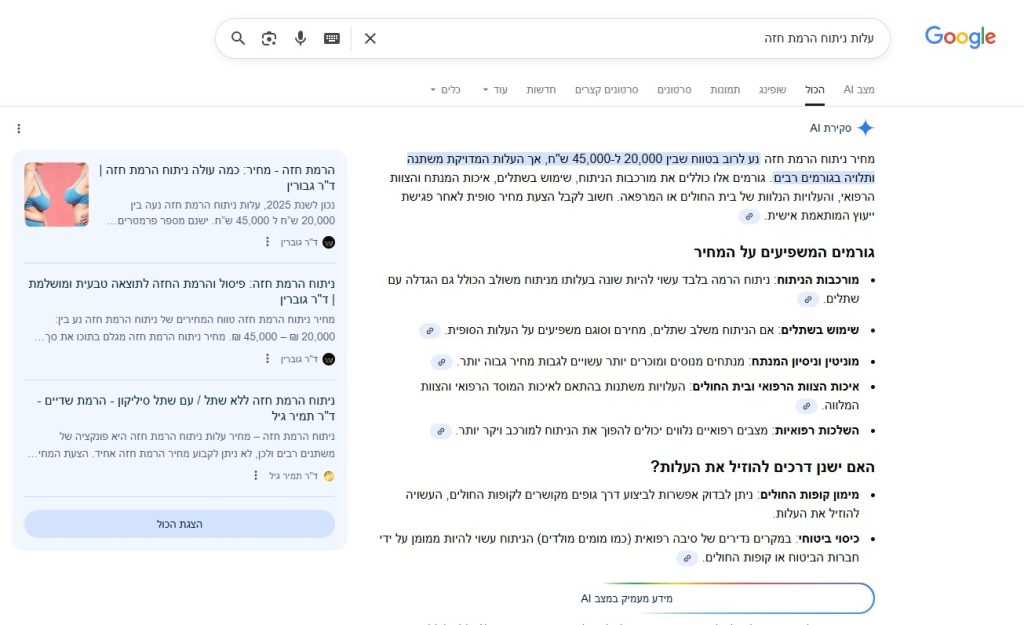The image size is (1024, 625).
Task: Click the source link icon after מורכבות הניתוח bullet
Action: (808, 299)
